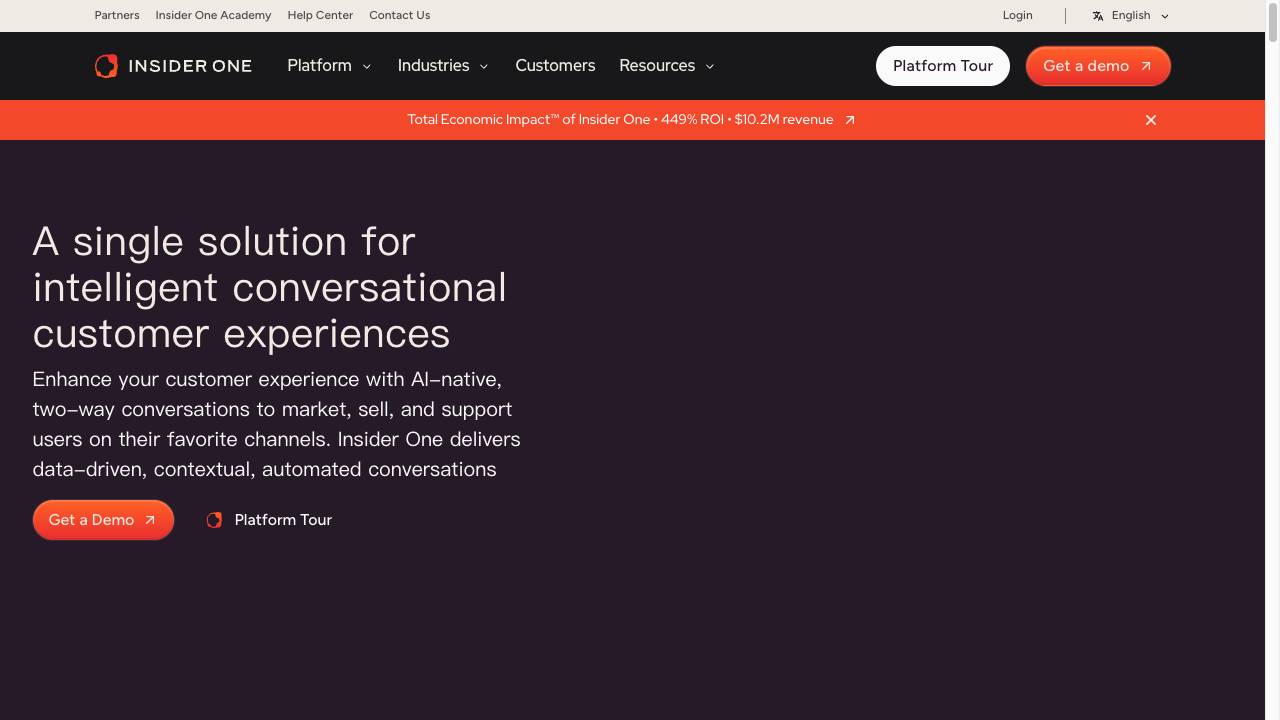1280x720 pixels.
Task: Go to Contact Us
Action: [400, 15]
